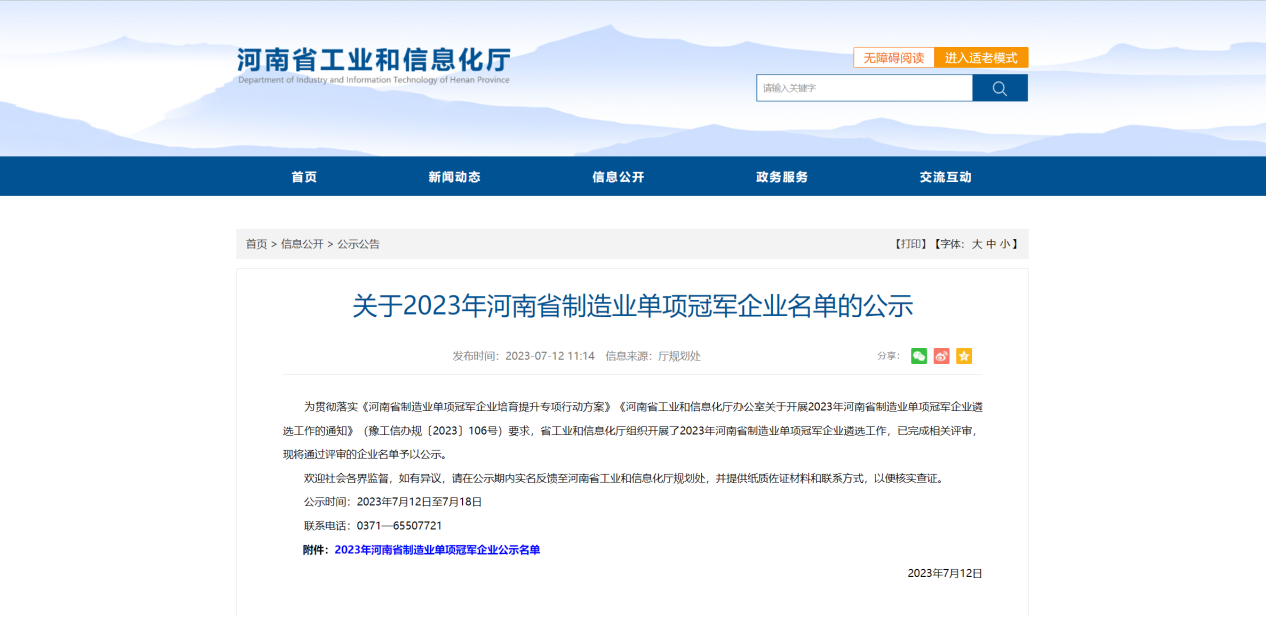Click the search magnifier icon button
This screenshot has width=1266, height=617.
pos(999,88)
